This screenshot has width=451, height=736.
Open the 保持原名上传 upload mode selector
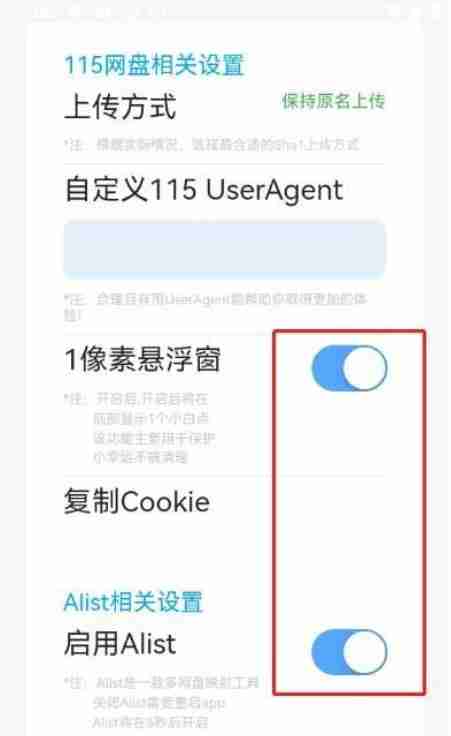tap(333, 101)
